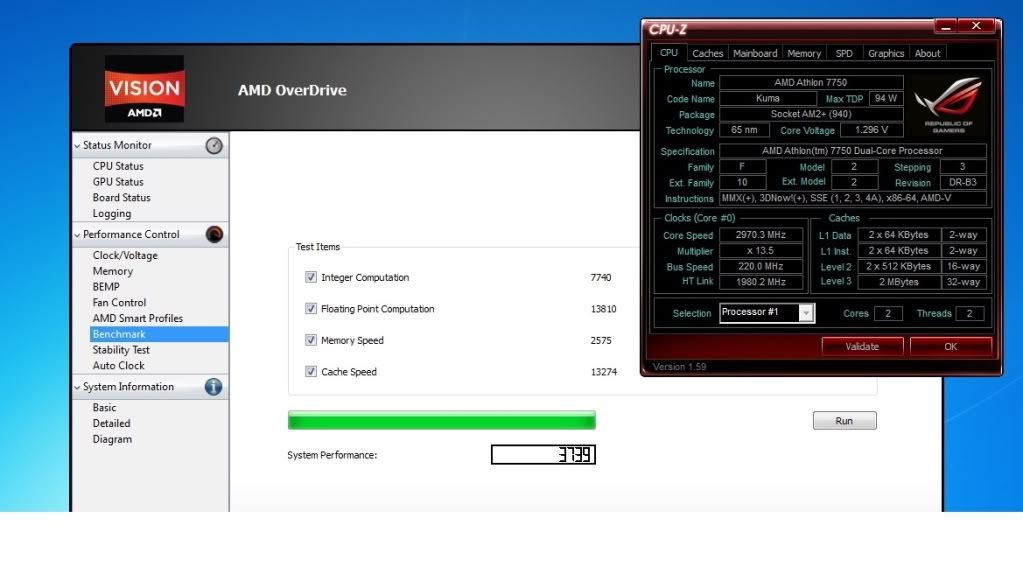Open Basic system information

click(104, 408)
